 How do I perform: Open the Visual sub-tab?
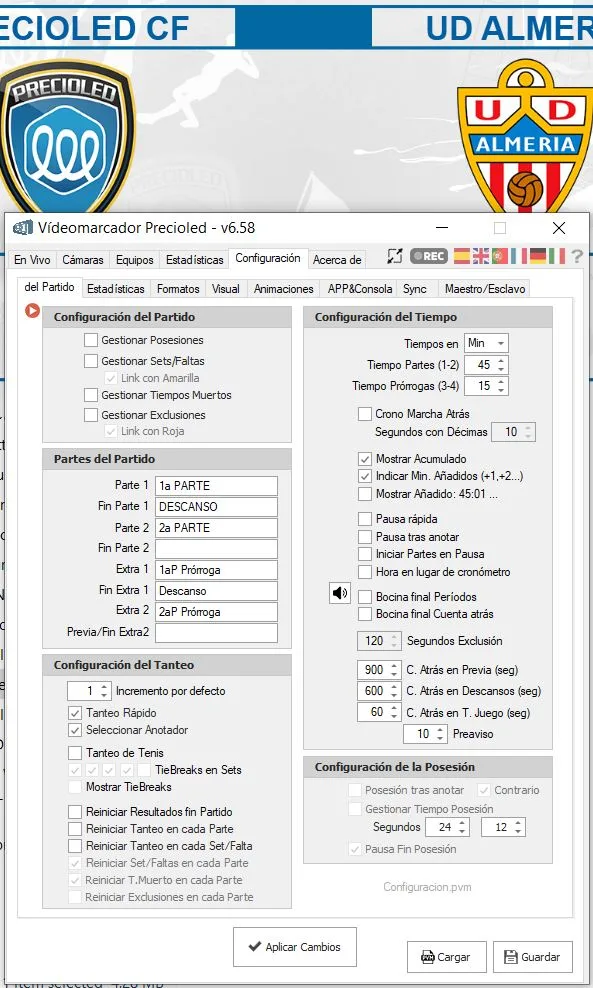click(x=226, y=289)
